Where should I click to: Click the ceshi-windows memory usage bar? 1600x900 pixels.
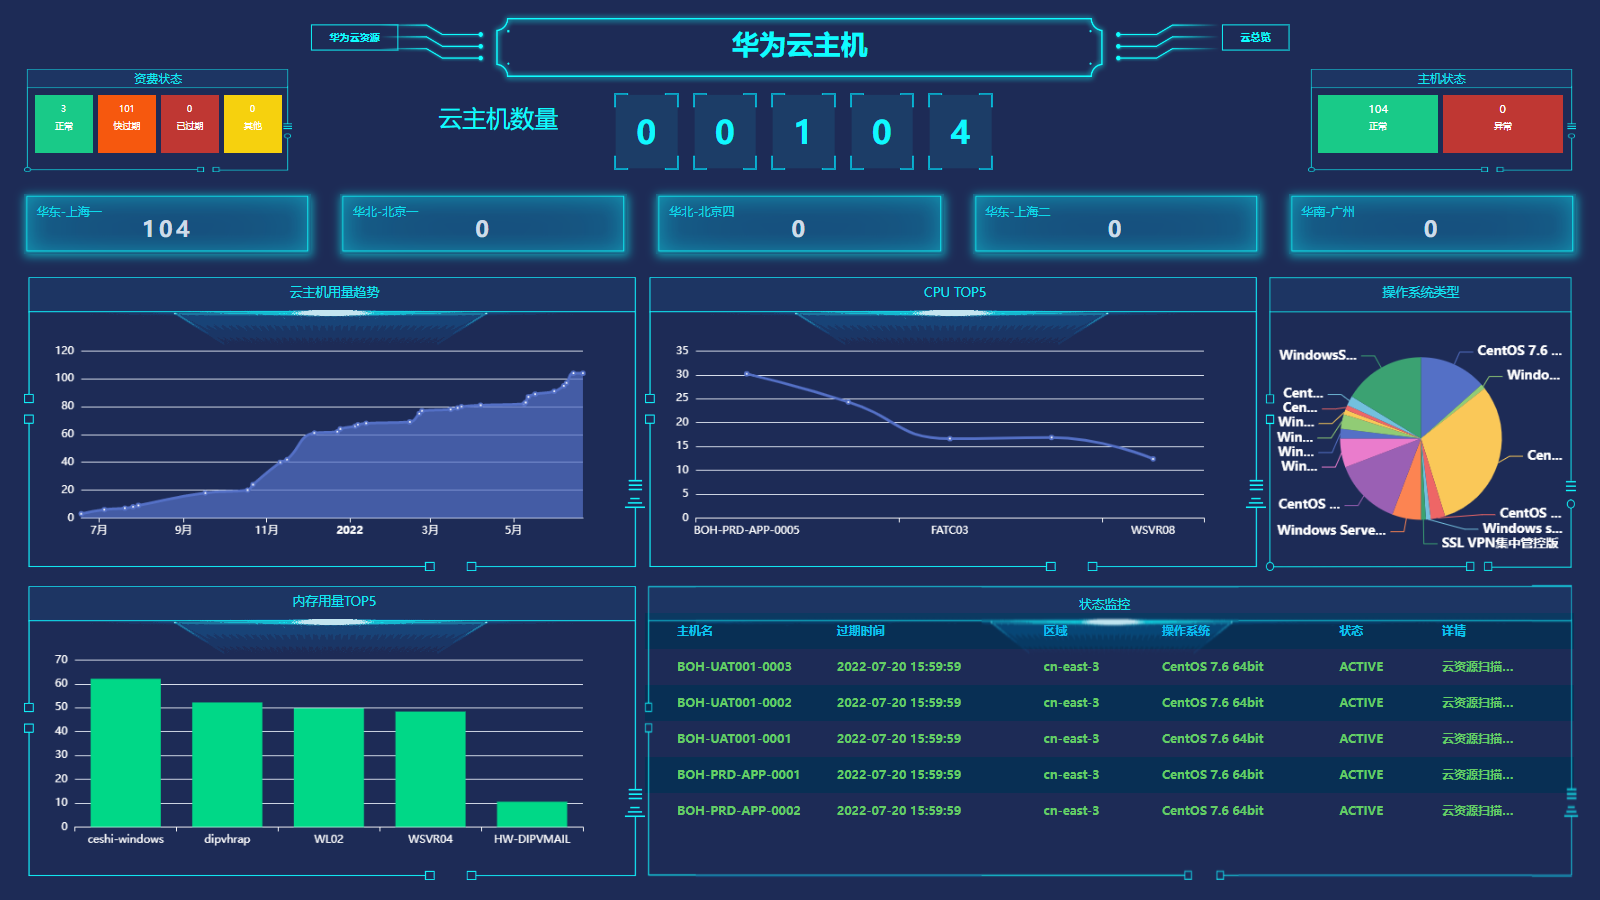(x=126, y=752)
